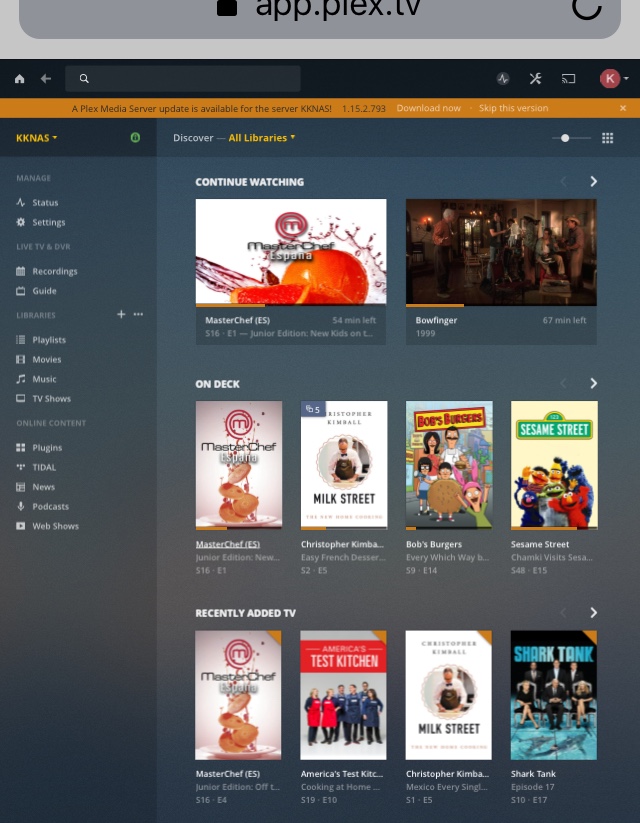Advance Continue Watching with right chevron
640x823 pixels.
tap(593, 182)
